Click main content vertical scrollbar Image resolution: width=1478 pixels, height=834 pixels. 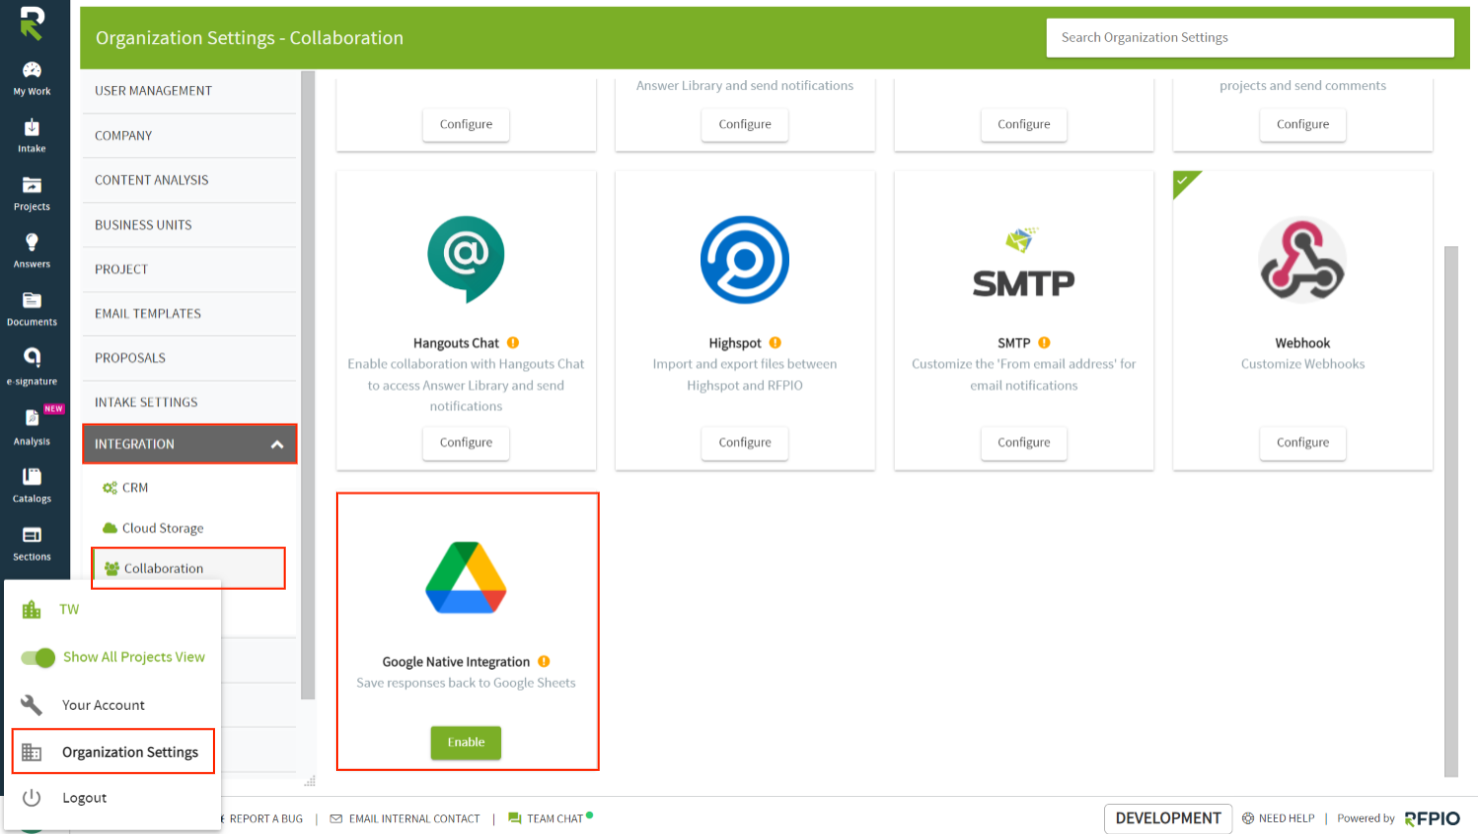pyautogui.click(x=1451, y=510)
